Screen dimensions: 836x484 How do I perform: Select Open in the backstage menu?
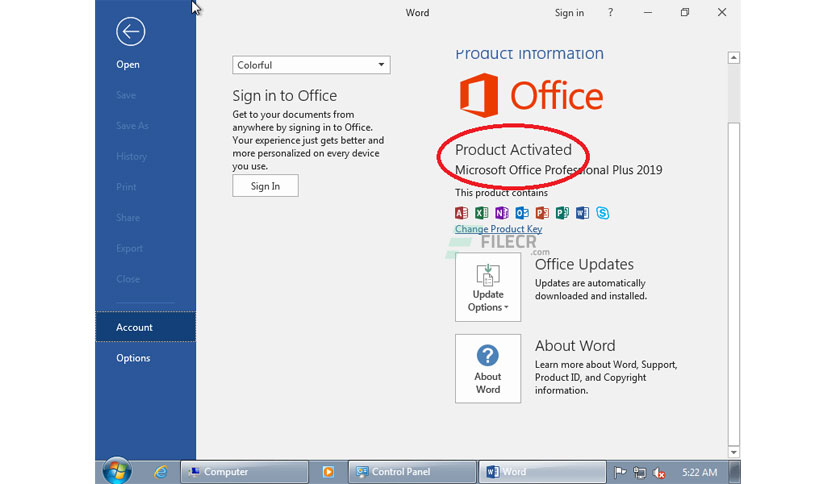128,64
